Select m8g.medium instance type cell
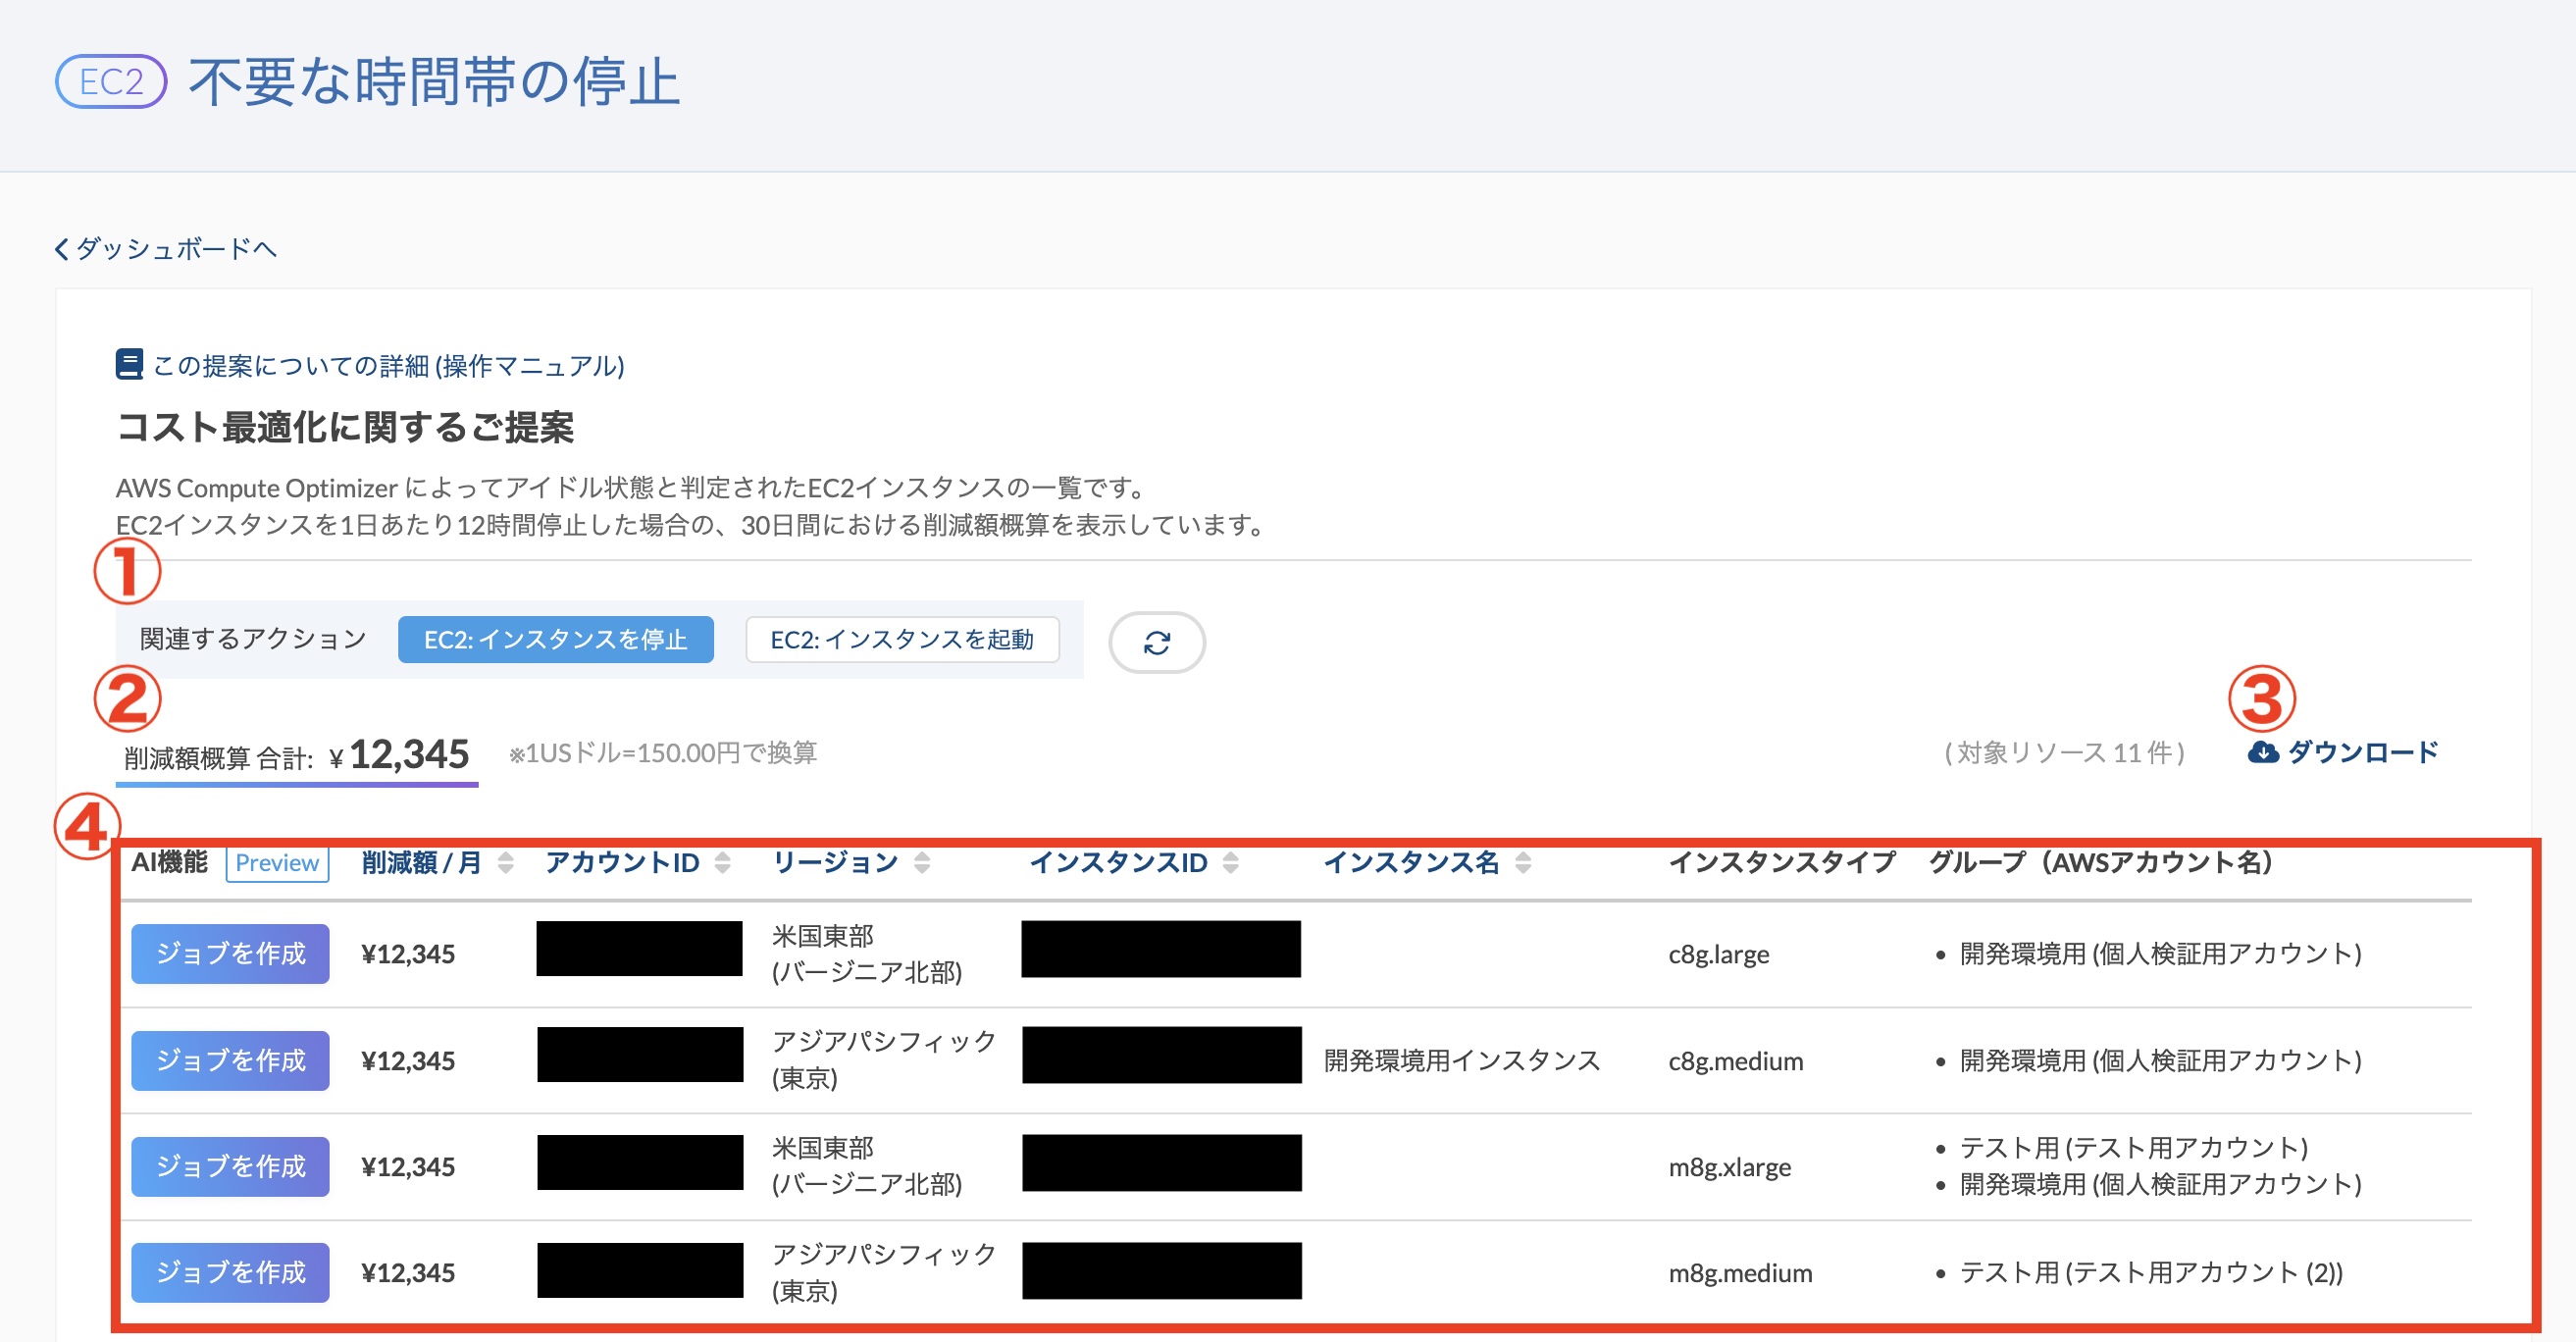Screen dimensions: 2576x1342 1740,1274
